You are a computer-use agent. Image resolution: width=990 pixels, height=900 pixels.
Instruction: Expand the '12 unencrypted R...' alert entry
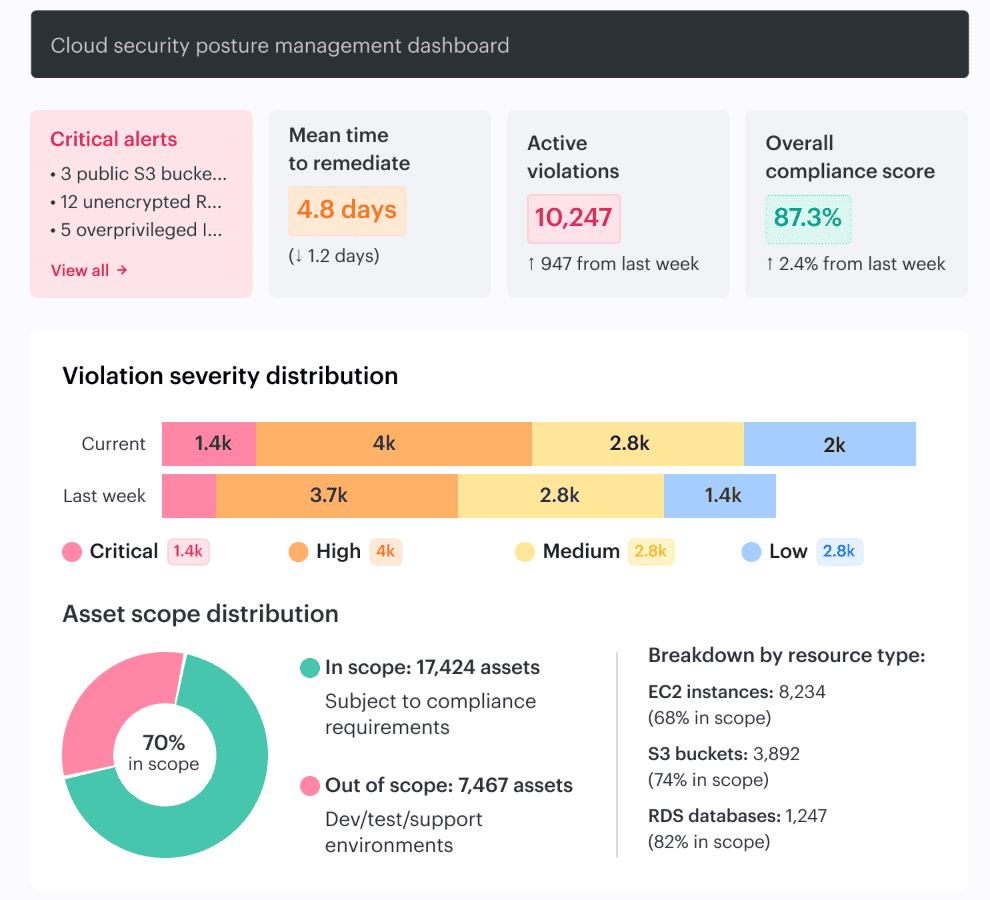pos(133,201)
